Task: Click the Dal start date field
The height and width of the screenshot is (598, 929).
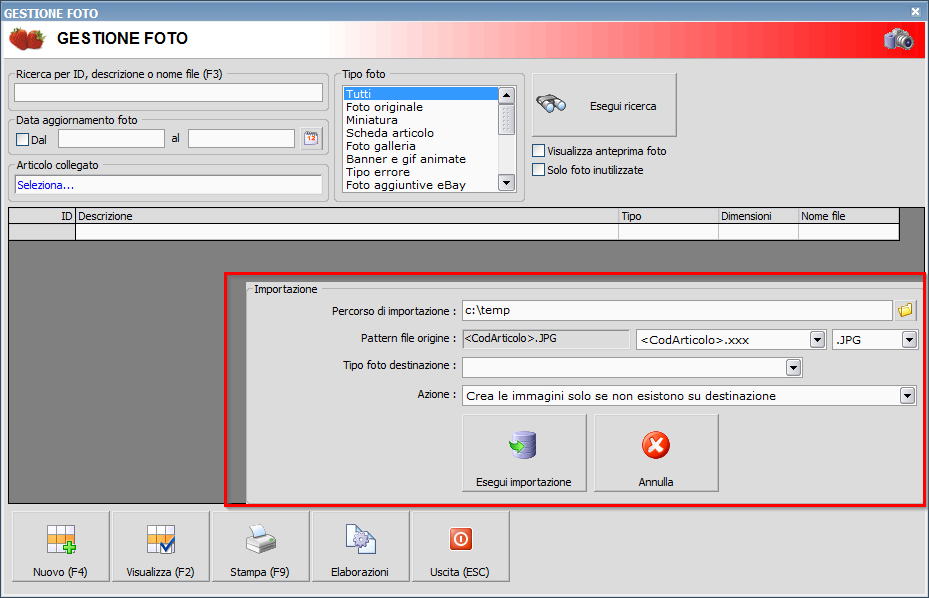Action: point(111,139)
